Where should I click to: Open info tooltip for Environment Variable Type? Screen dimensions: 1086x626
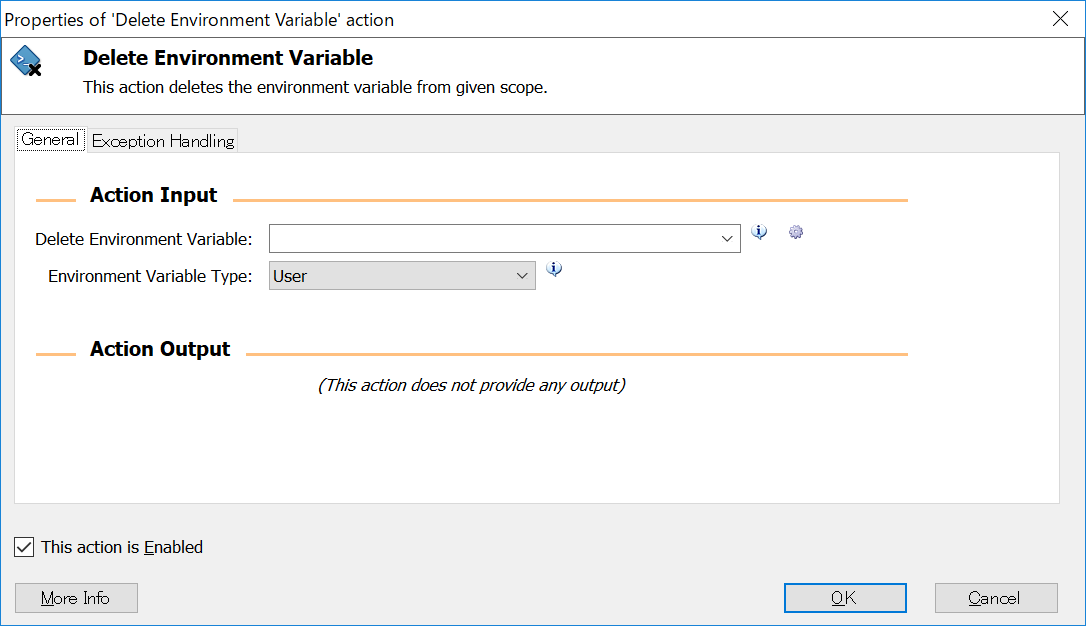tap(554, 269)
